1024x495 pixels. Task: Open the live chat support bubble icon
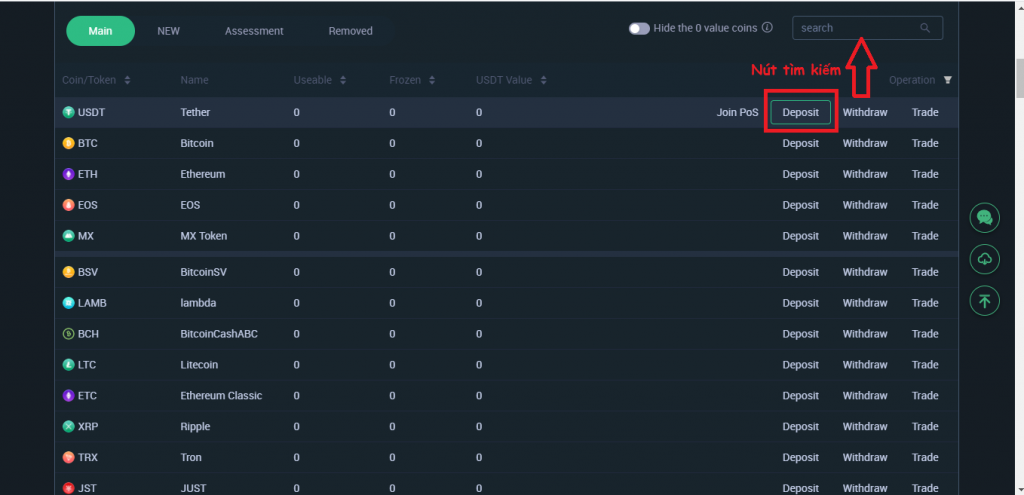[x=984, y=217]
